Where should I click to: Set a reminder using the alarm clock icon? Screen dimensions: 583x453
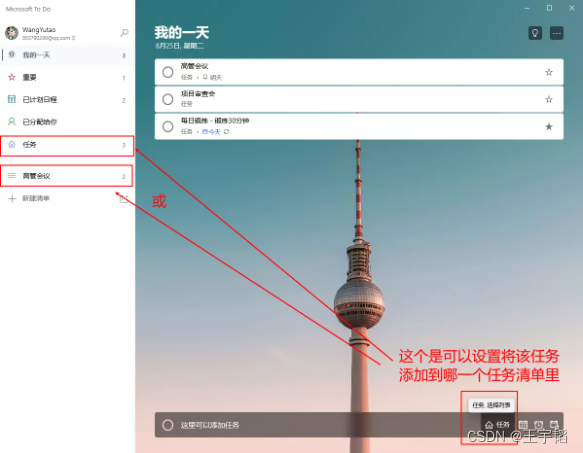pyautogui.click(x=538, y=424)
